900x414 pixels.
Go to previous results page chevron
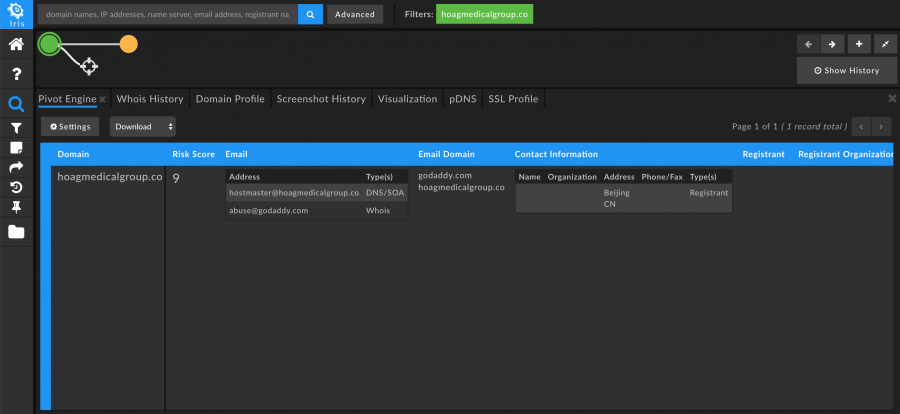coord(861,126)
